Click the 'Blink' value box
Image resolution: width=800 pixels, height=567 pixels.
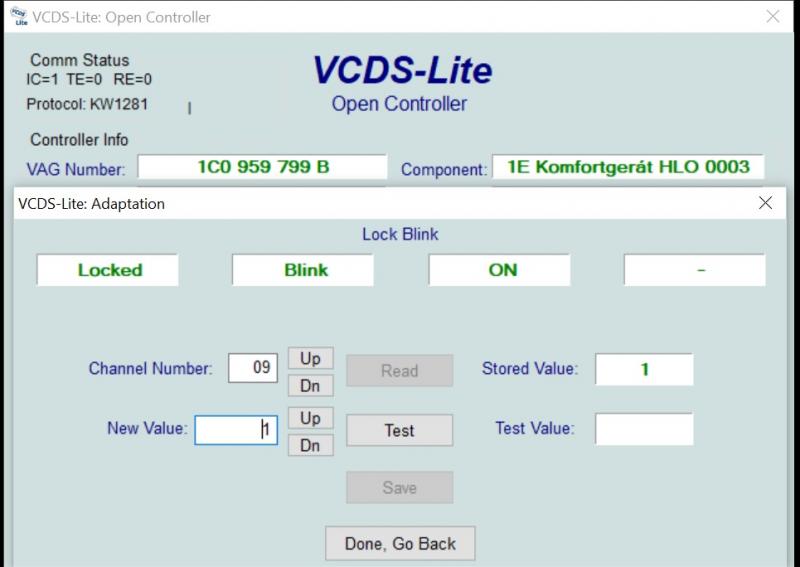[303, 269]
